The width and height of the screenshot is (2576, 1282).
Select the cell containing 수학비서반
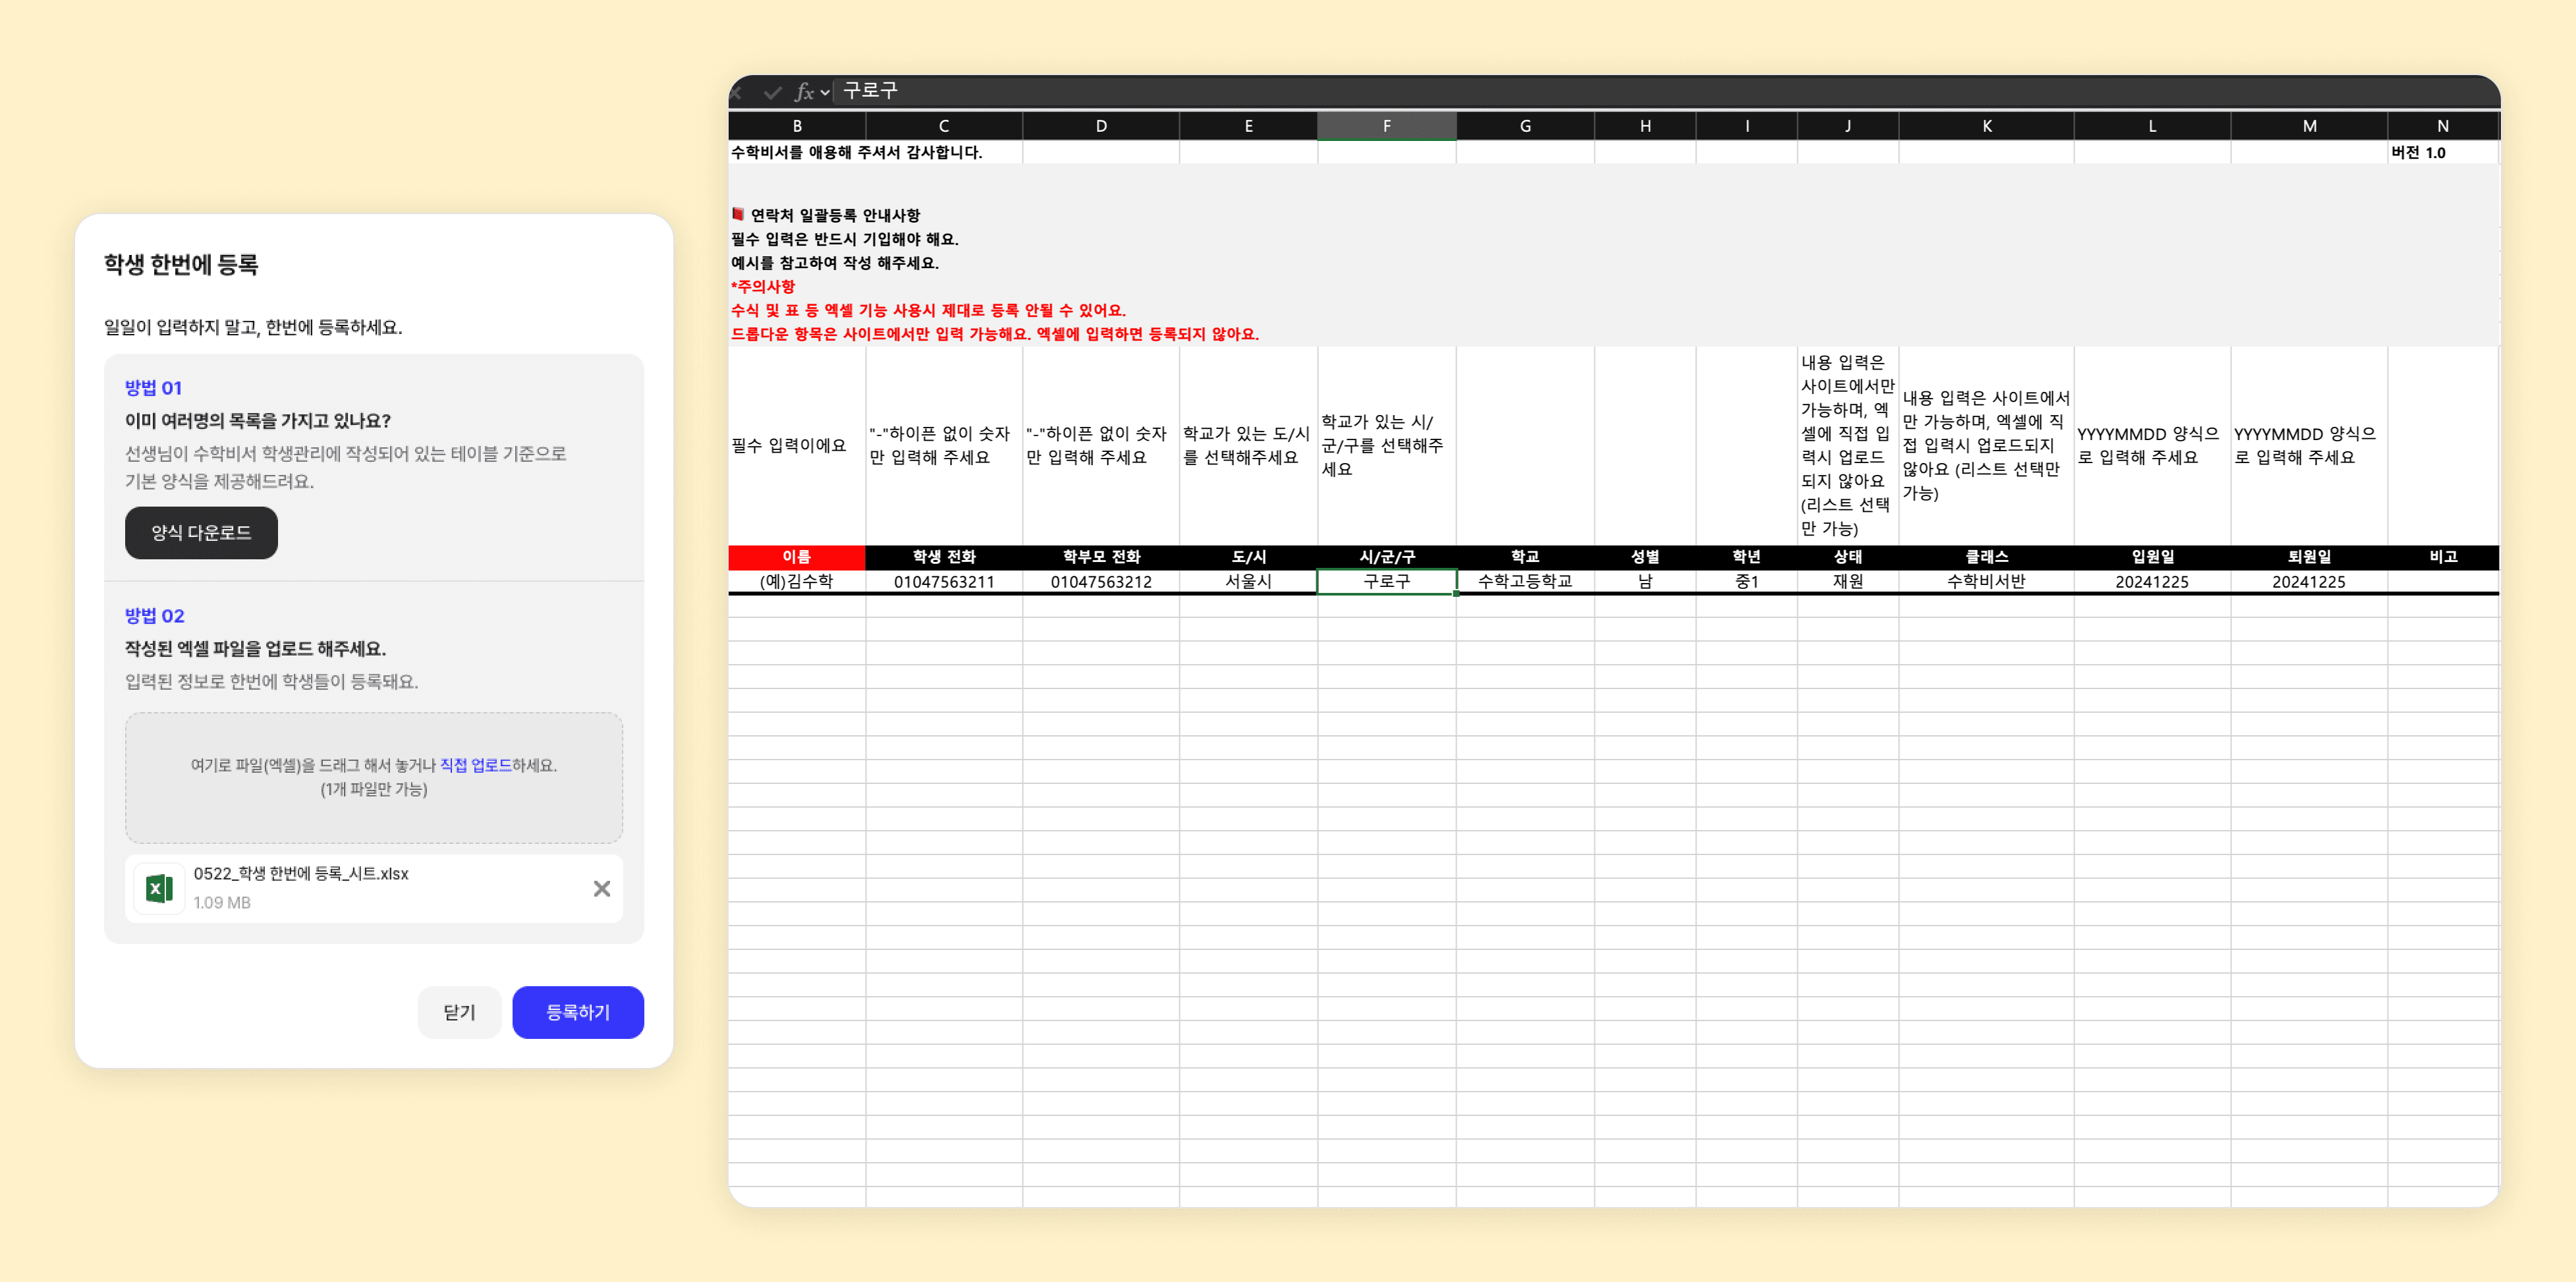pyautogui.click(x=1985, y=581)
